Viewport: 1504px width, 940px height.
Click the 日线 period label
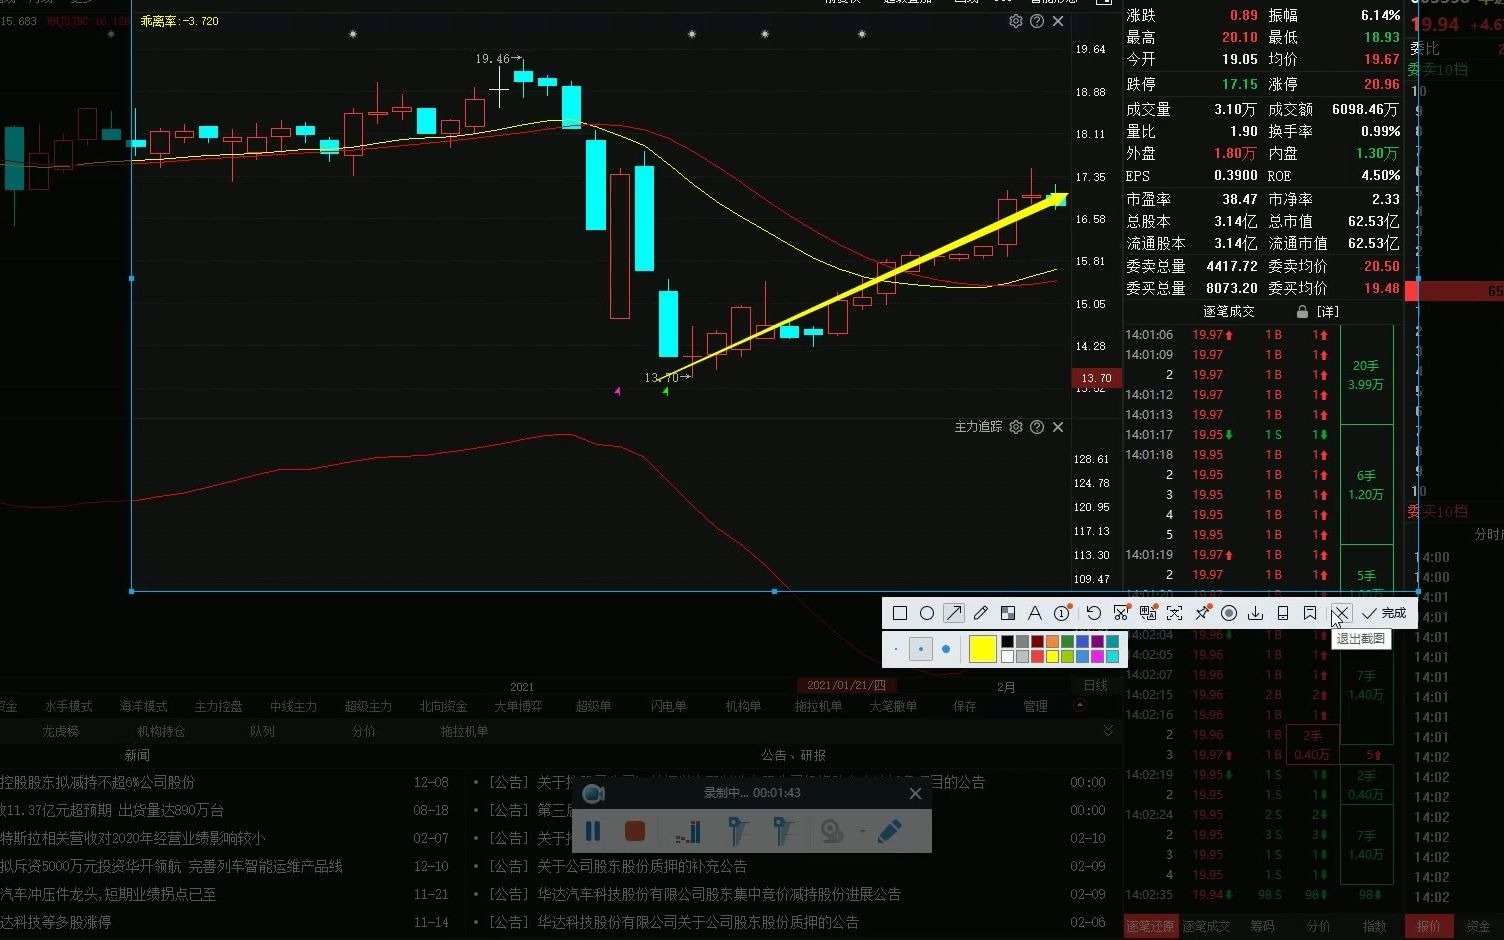[x=1095, y=685]
